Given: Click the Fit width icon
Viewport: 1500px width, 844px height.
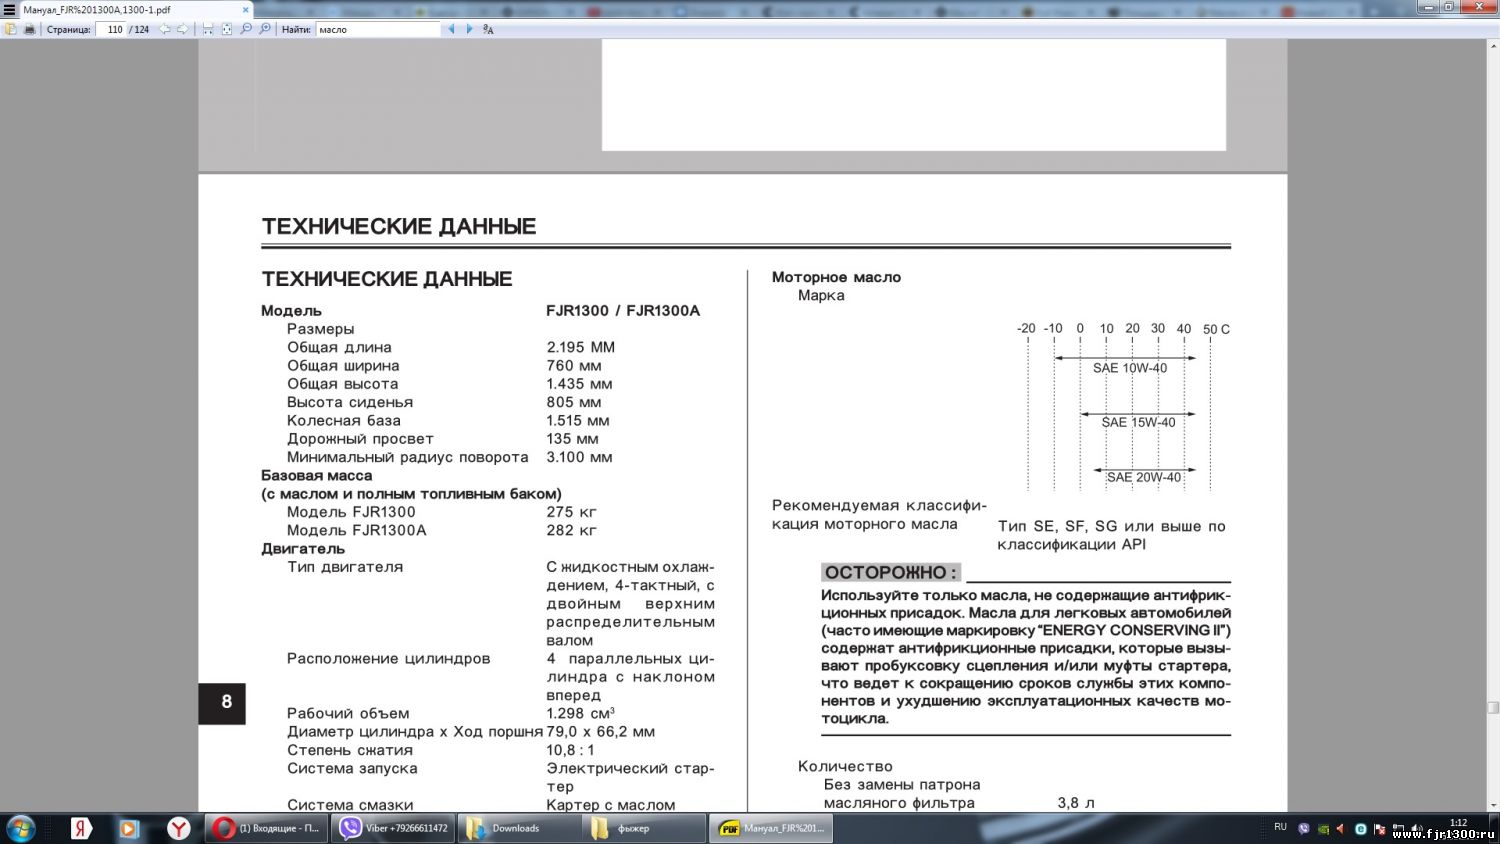Looking at the screenshot, I should coord(208,29).
